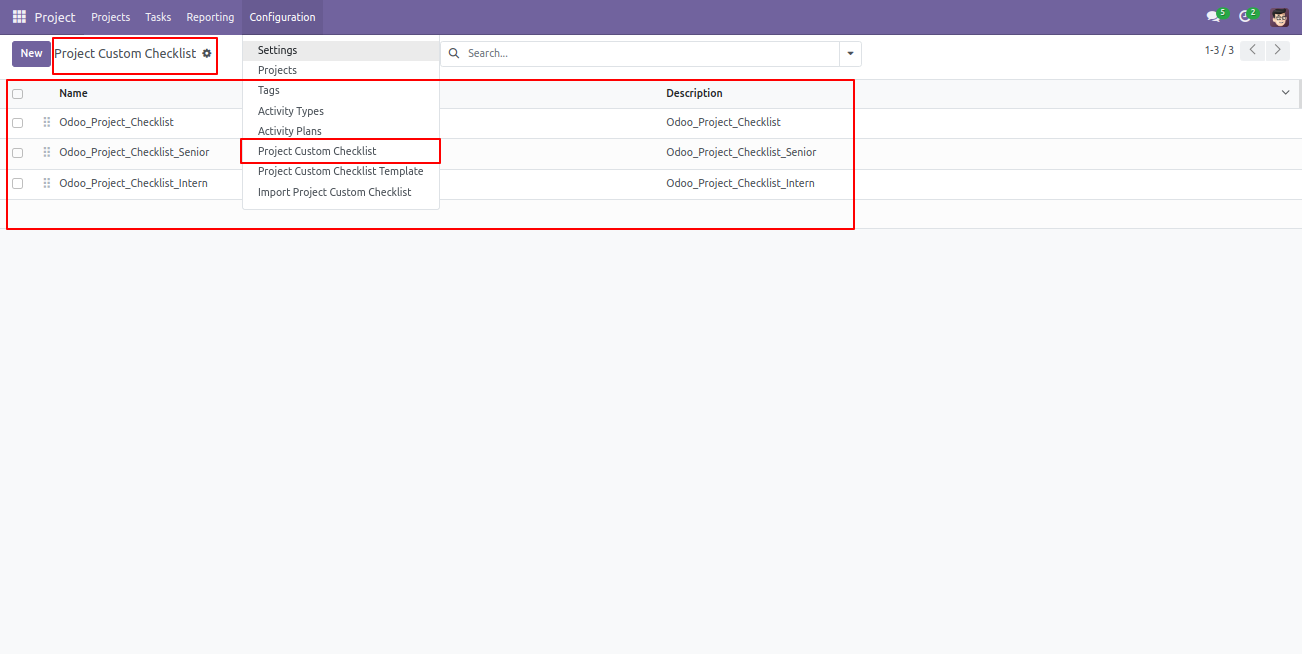Click the gear icon beside Project Custom Checklist
The image size is (1302, 654).
pos(207,53)
